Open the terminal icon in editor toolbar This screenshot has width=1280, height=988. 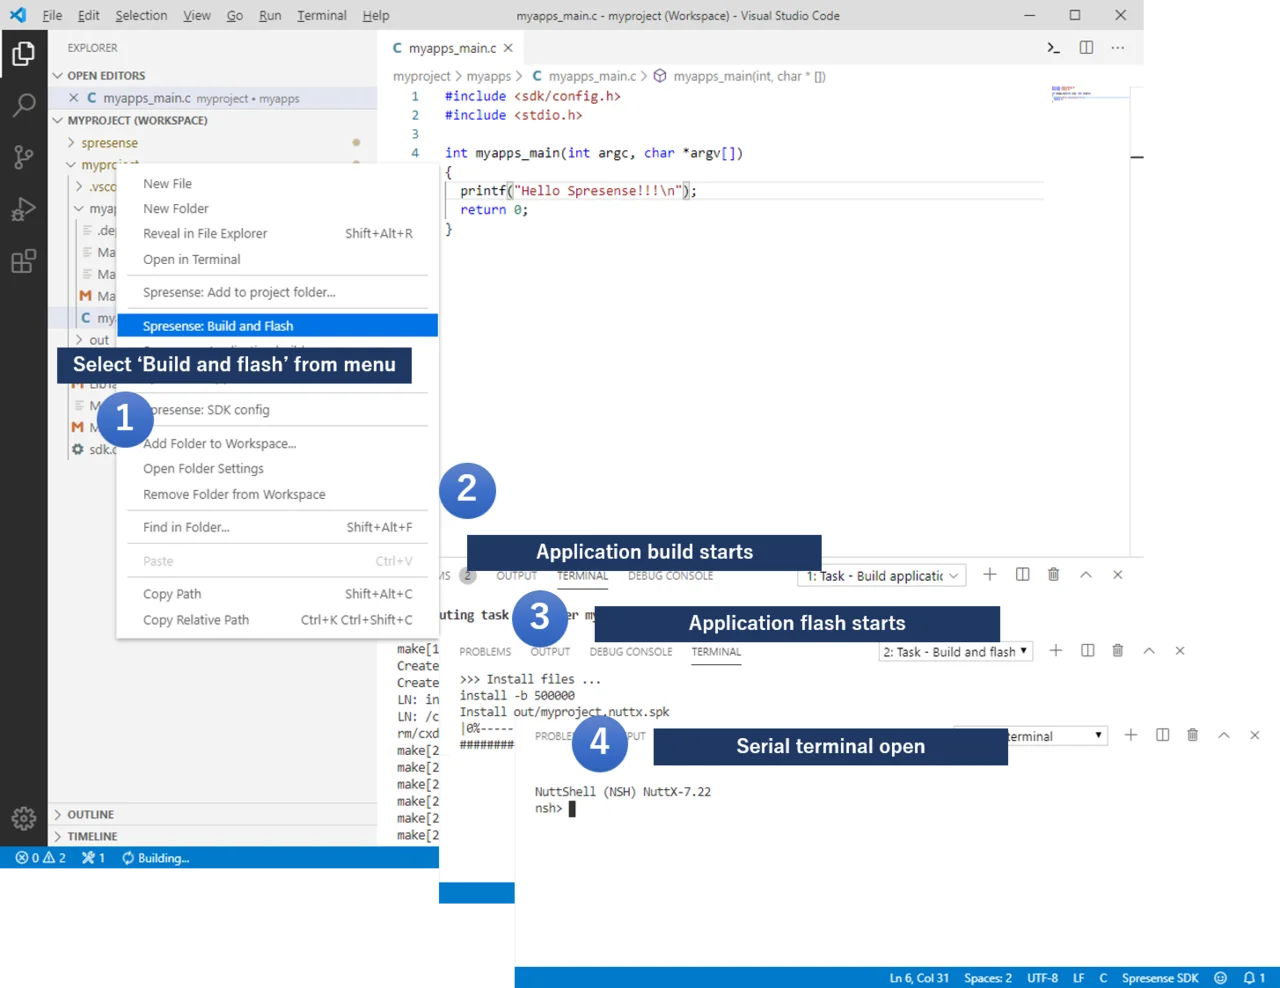[1053, 48]
